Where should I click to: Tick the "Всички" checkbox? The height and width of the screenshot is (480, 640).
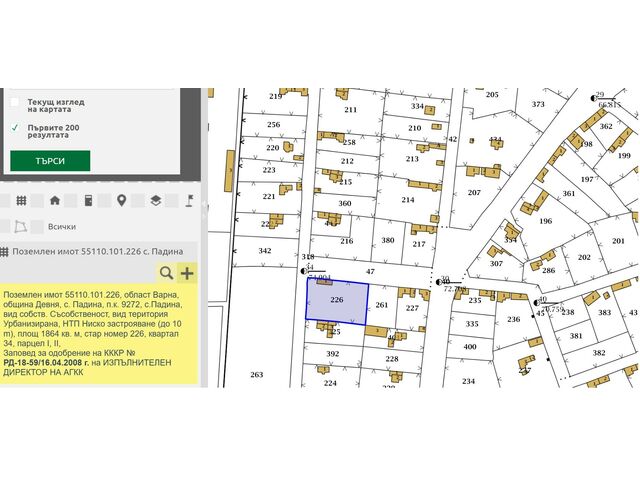tap(38, 227)
